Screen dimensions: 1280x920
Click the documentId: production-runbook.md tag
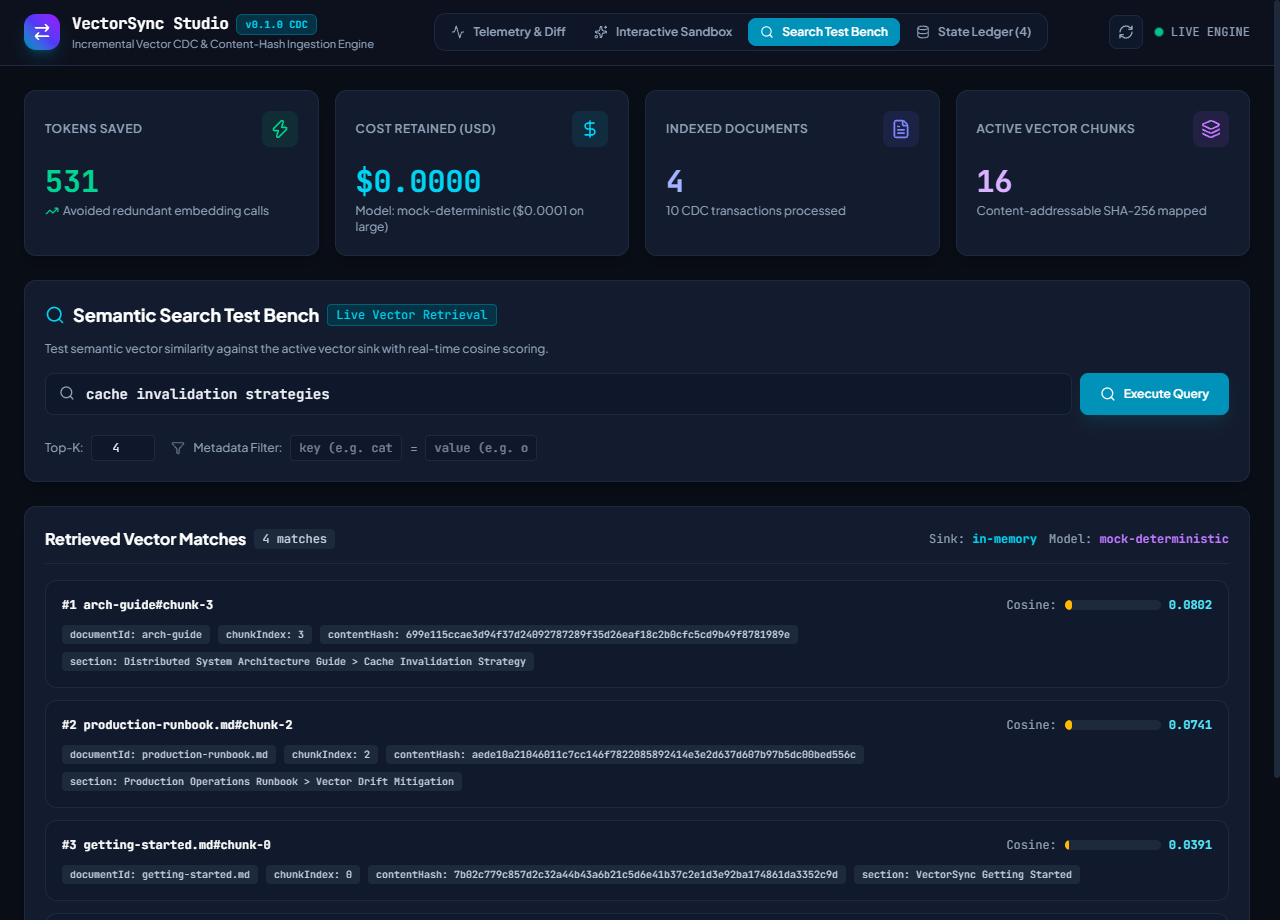169,754
